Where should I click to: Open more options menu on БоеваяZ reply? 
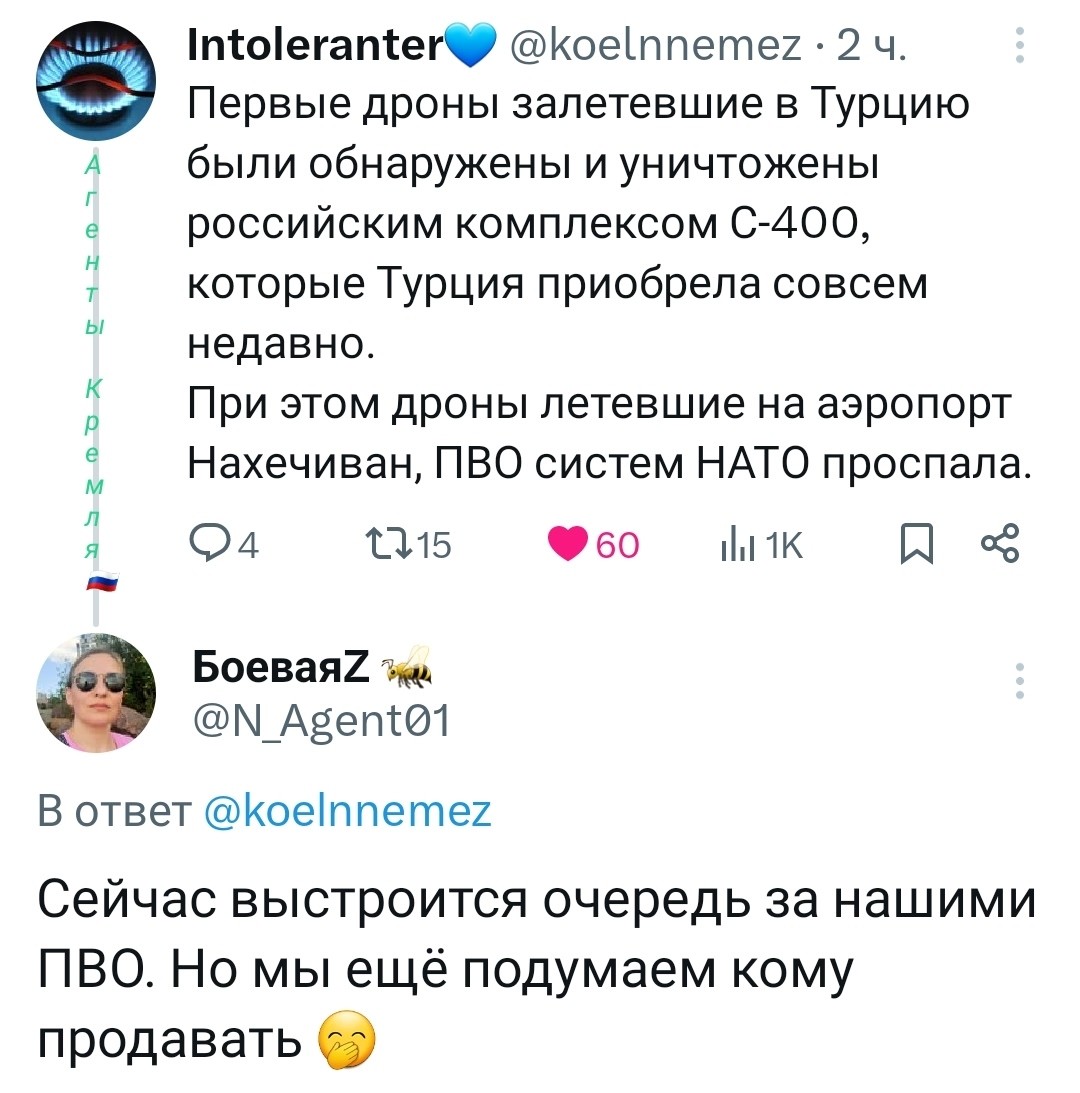coord(1019,680)
